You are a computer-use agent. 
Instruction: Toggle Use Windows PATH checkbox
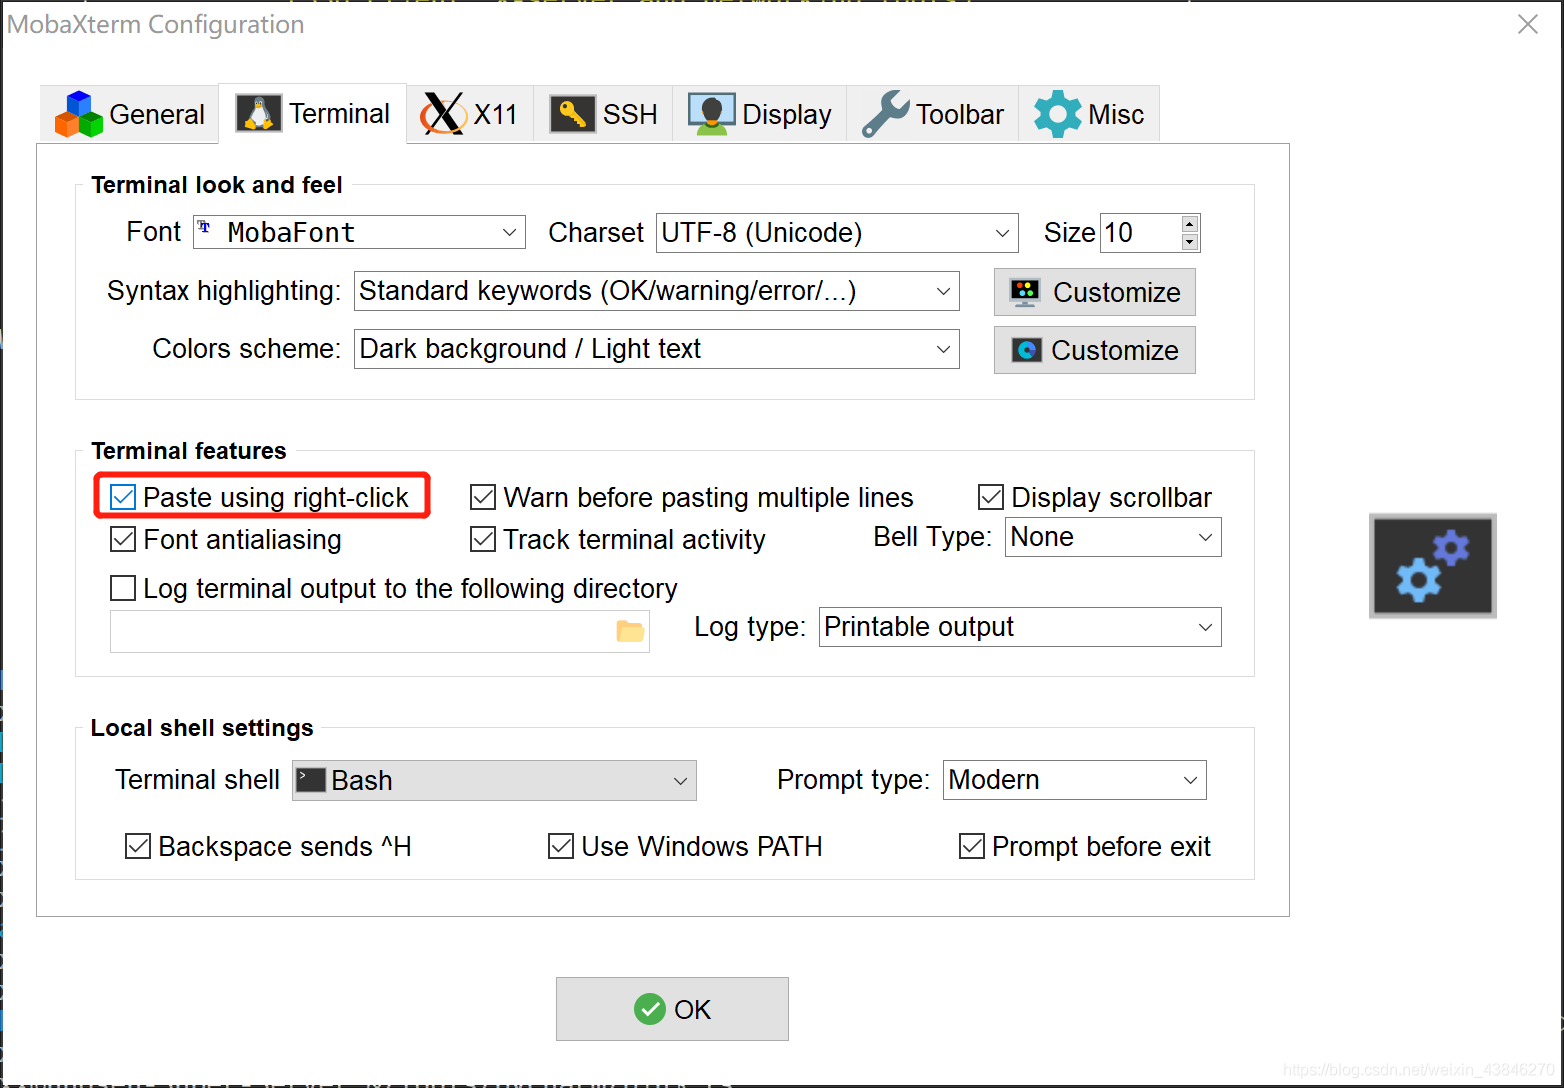click(561, 846)
